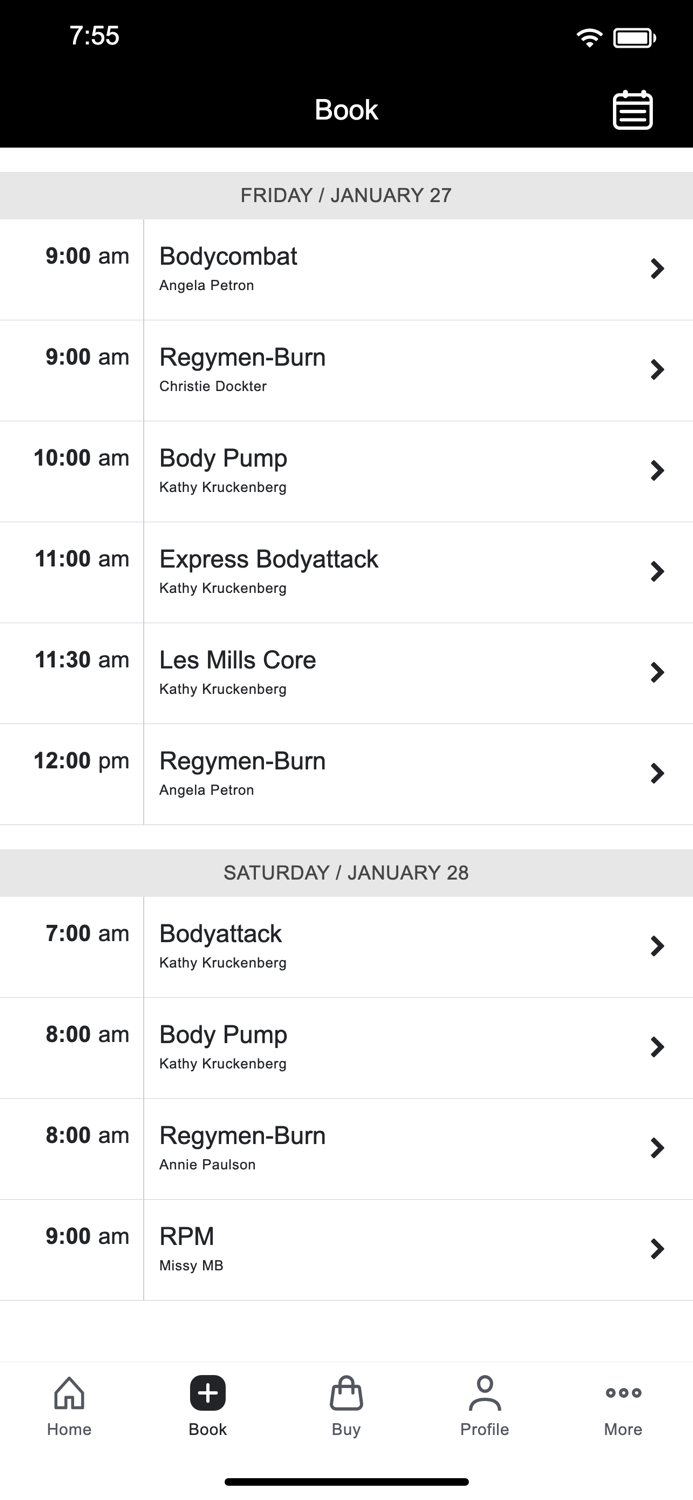Expand the 11:30 am Les Mills Core chevron
This screenshot has height=1500, width=693.
tap(346, 672)
